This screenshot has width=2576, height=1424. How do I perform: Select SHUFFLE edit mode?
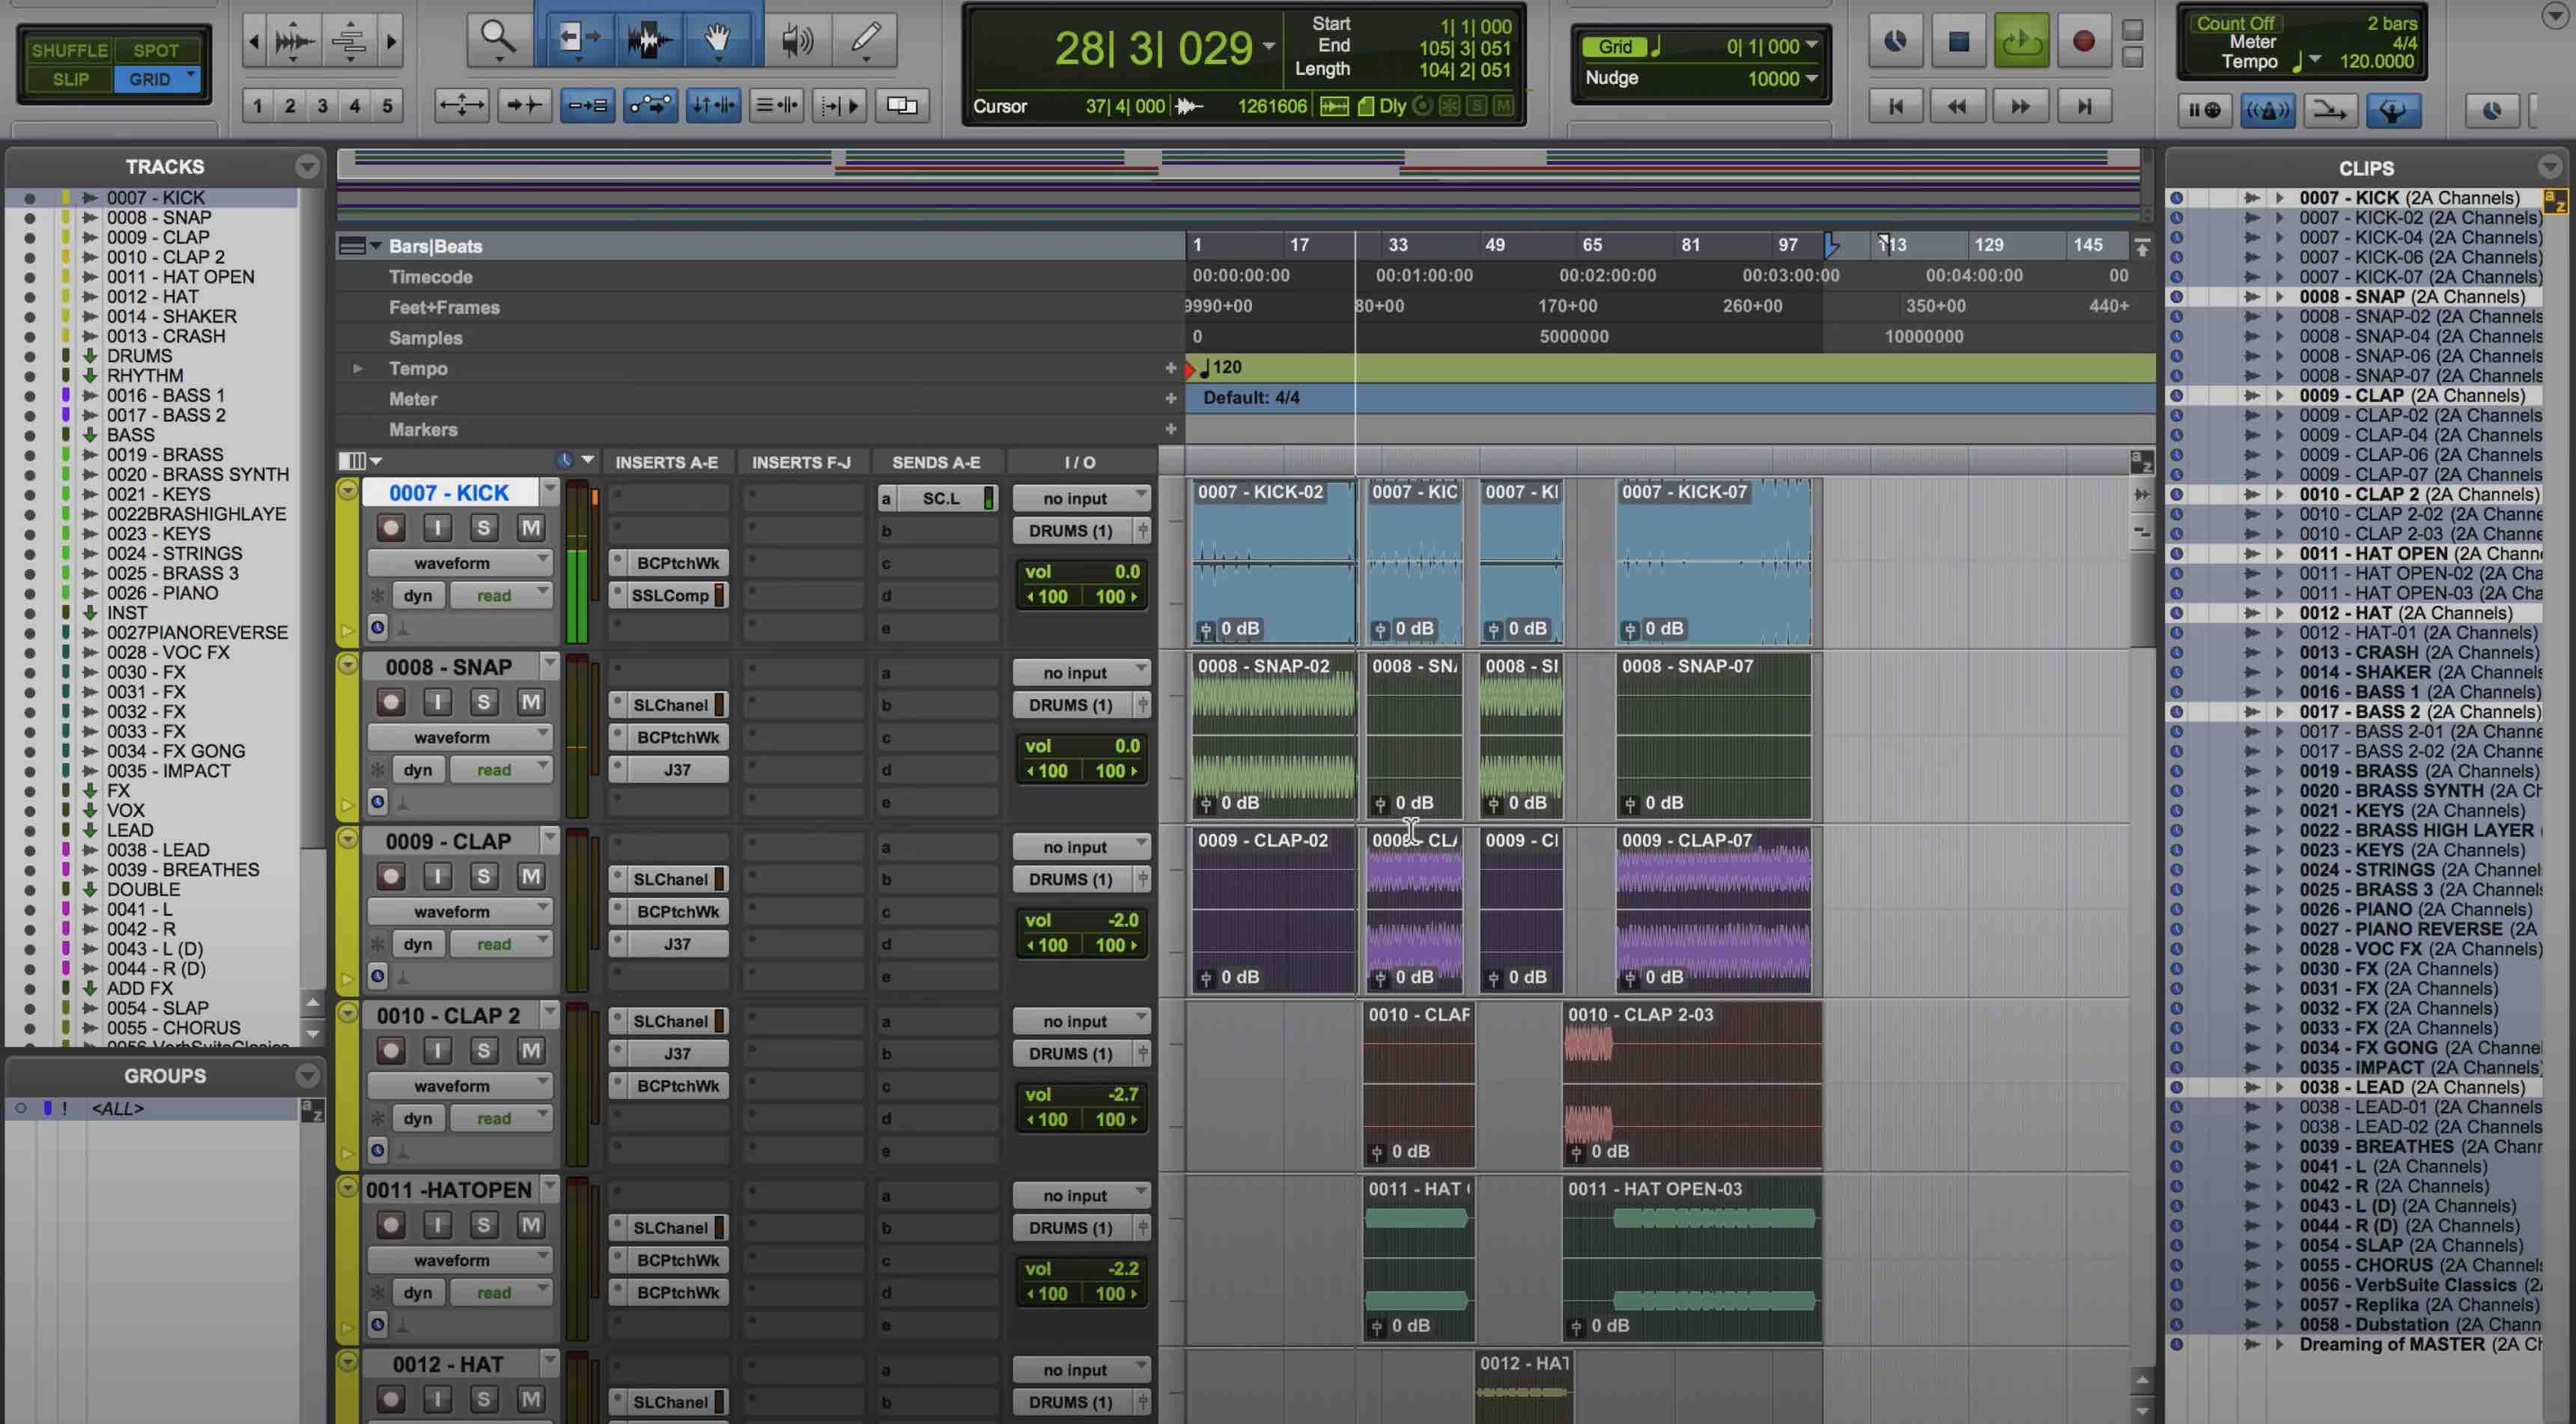coord(69,50)
